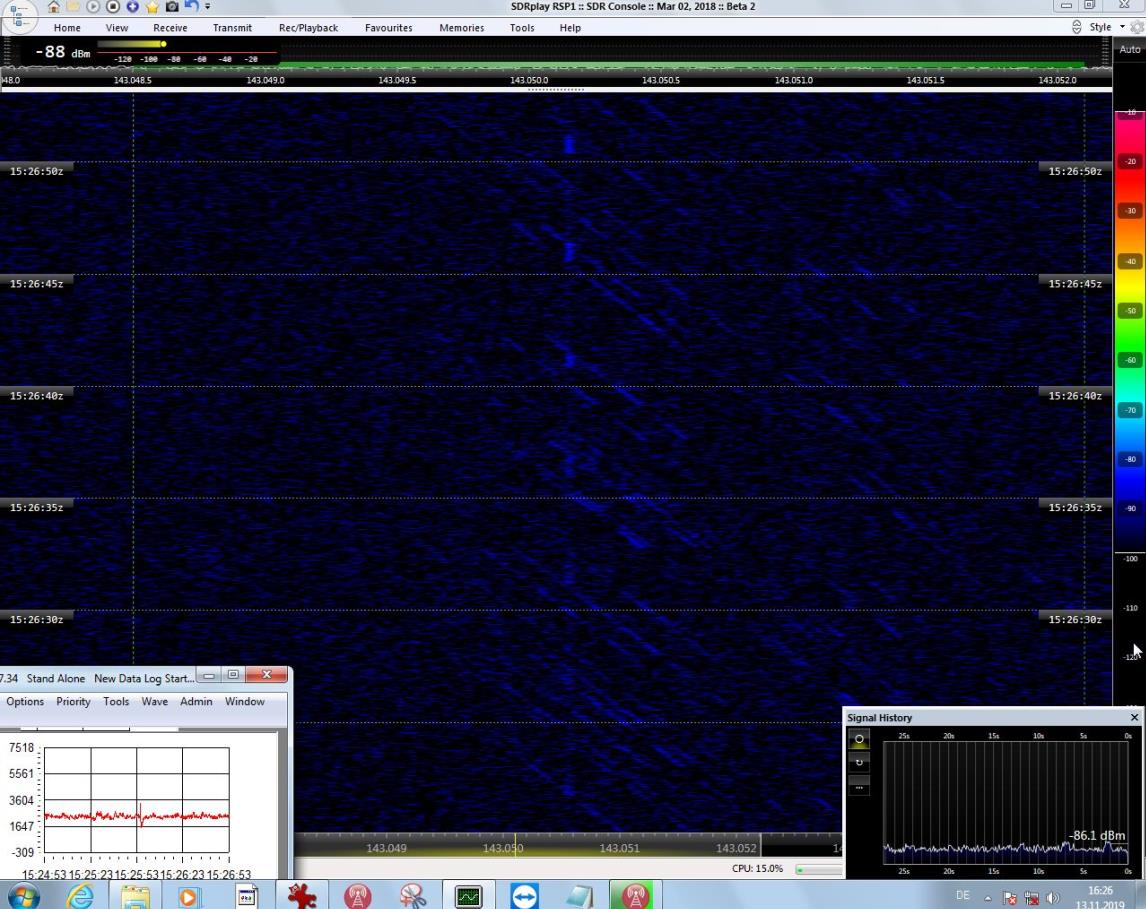The image size is (1146, 909).
Task: Click the yellow star favourites icon
Action: (x=152, y=7)
